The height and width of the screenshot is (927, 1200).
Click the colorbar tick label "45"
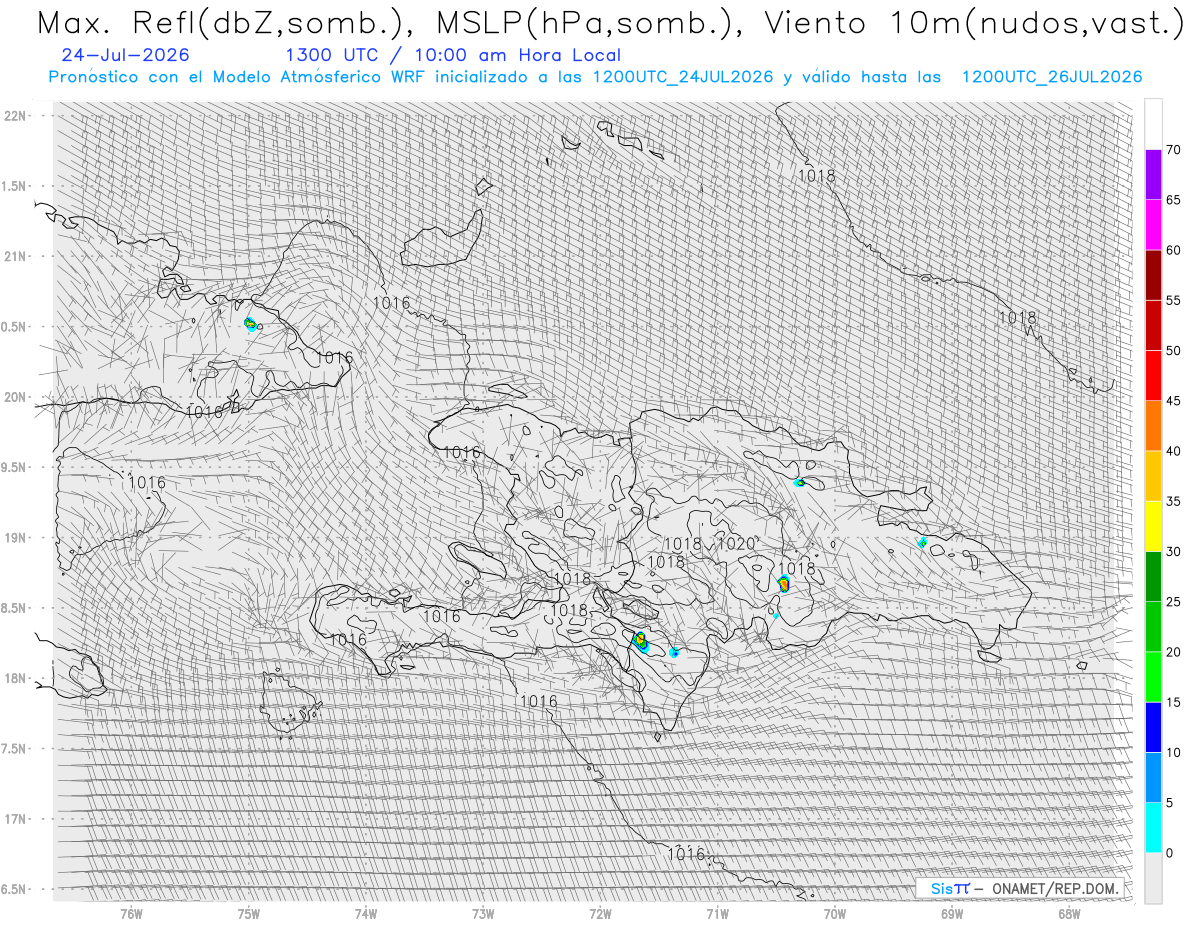pyautogui.click(x=1173, y=401)
